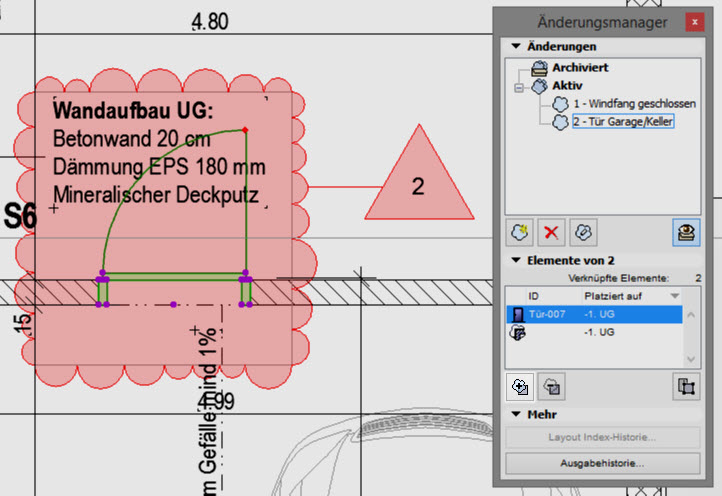
Task: Select the second -1. UG element row
Action: tap(594, 332)
